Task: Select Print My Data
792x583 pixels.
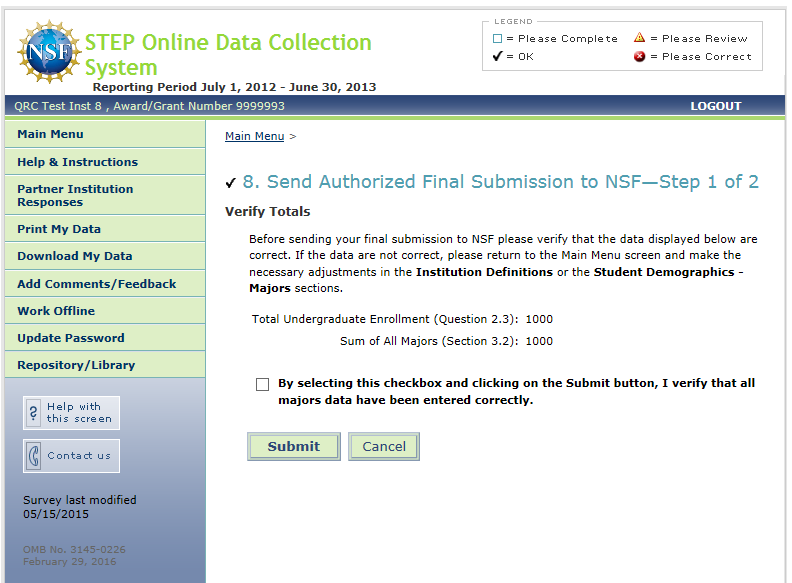Action: [x=105, y=229]
